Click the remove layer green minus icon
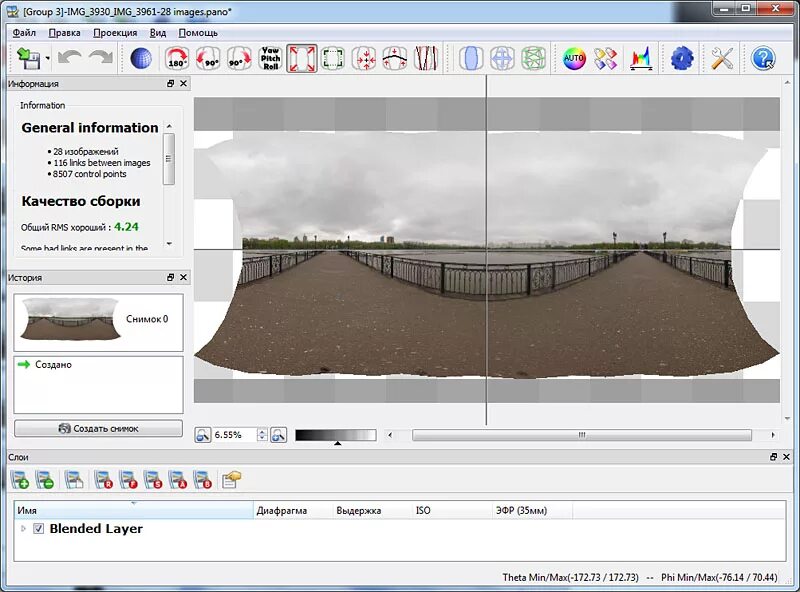This screenshot has width=800, height=592. [x=45, y=480]
